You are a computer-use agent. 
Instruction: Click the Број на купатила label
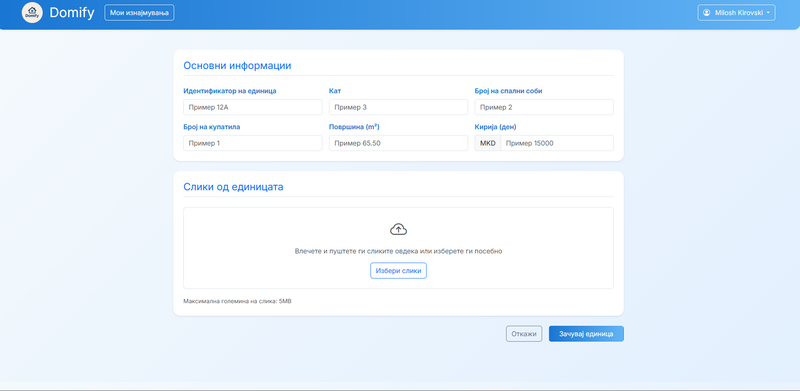pos(212,127)
